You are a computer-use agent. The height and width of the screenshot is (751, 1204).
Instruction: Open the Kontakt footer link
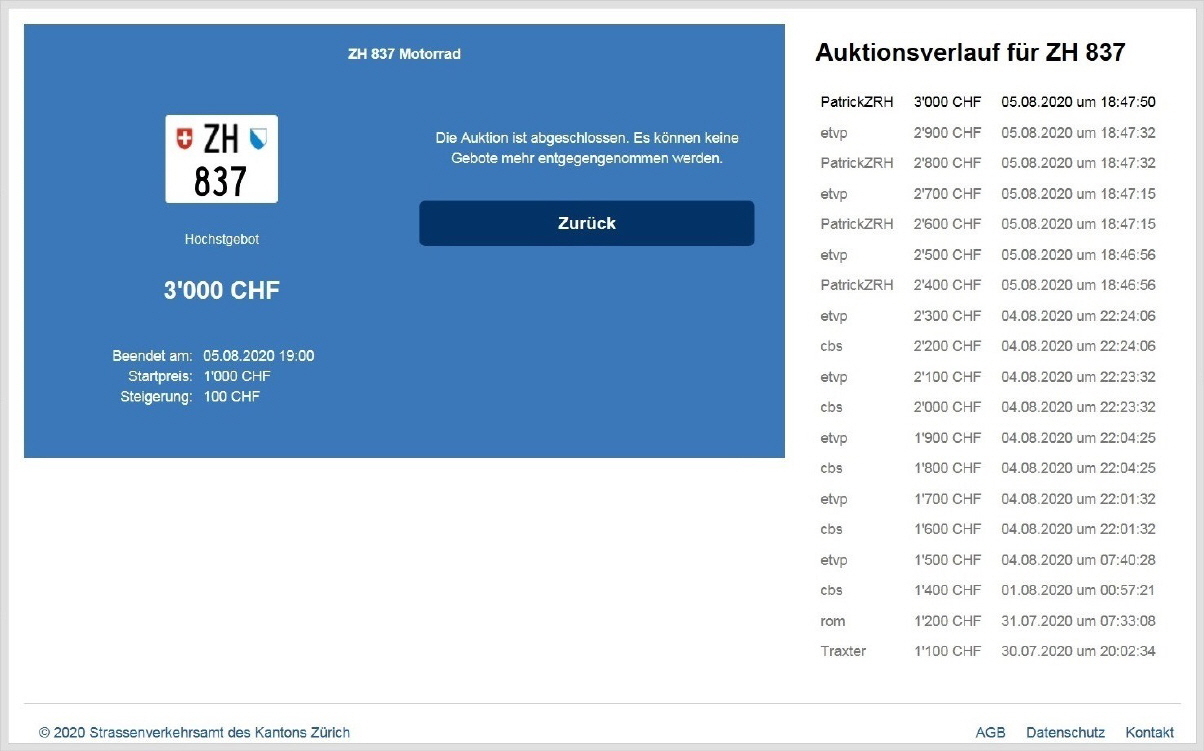(x=1149, y=732)
